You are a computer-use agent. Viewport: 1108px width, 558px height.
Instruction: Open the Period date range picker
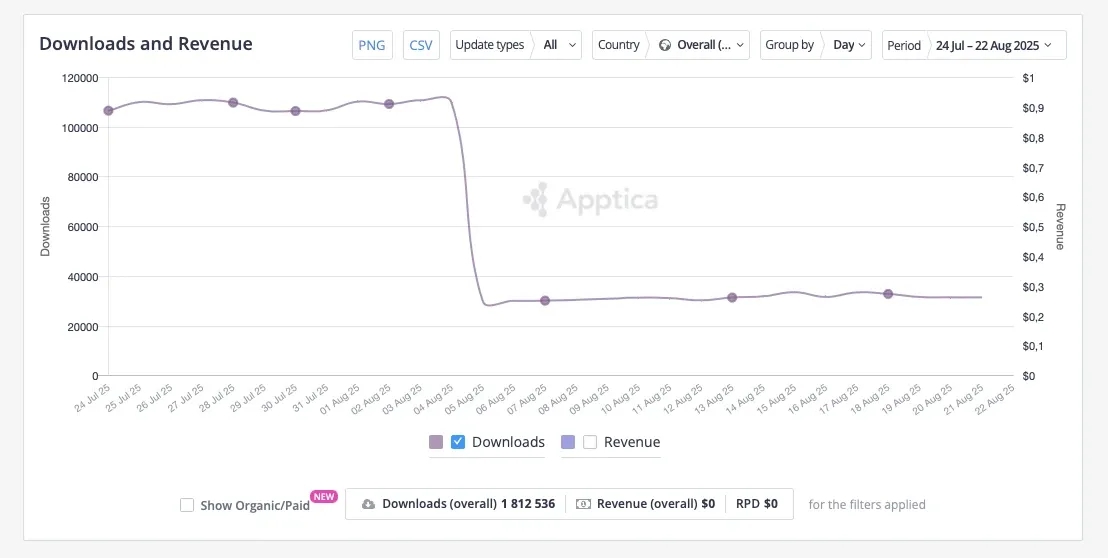point(974,45)
